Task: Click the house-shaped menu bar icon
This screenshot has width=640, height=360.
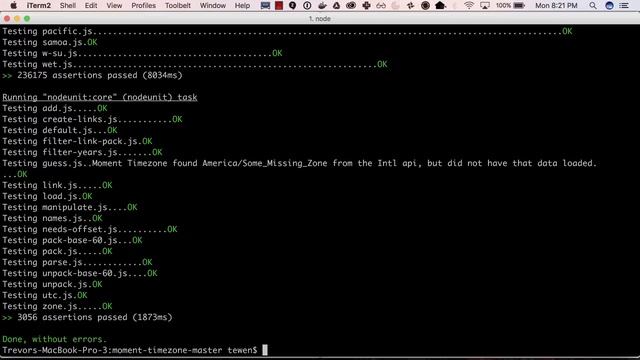Action: [440, 5]
